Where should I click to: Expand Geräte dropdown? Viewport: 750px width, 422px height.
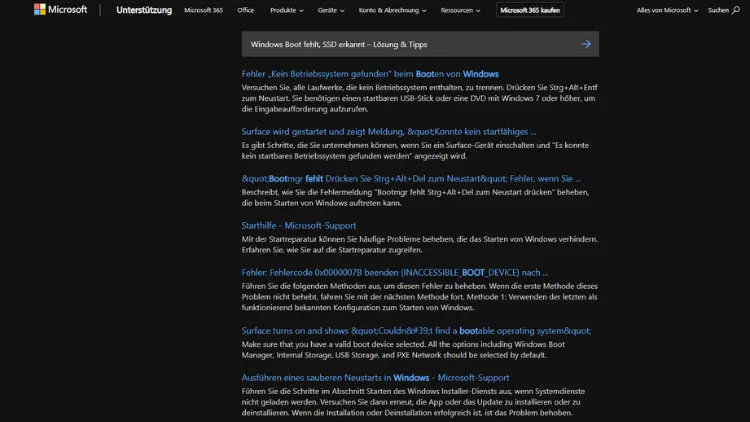pos(331,10)
